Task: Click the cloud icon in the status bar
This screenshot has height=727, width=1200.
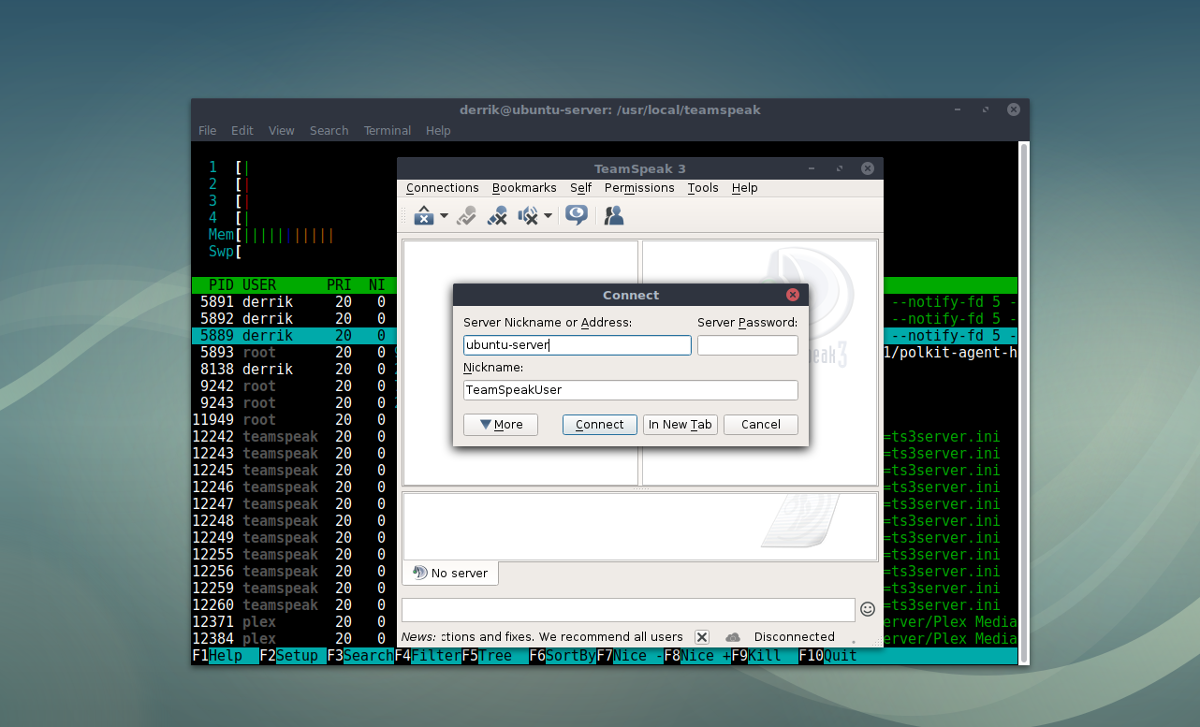Action: (733, 637)
